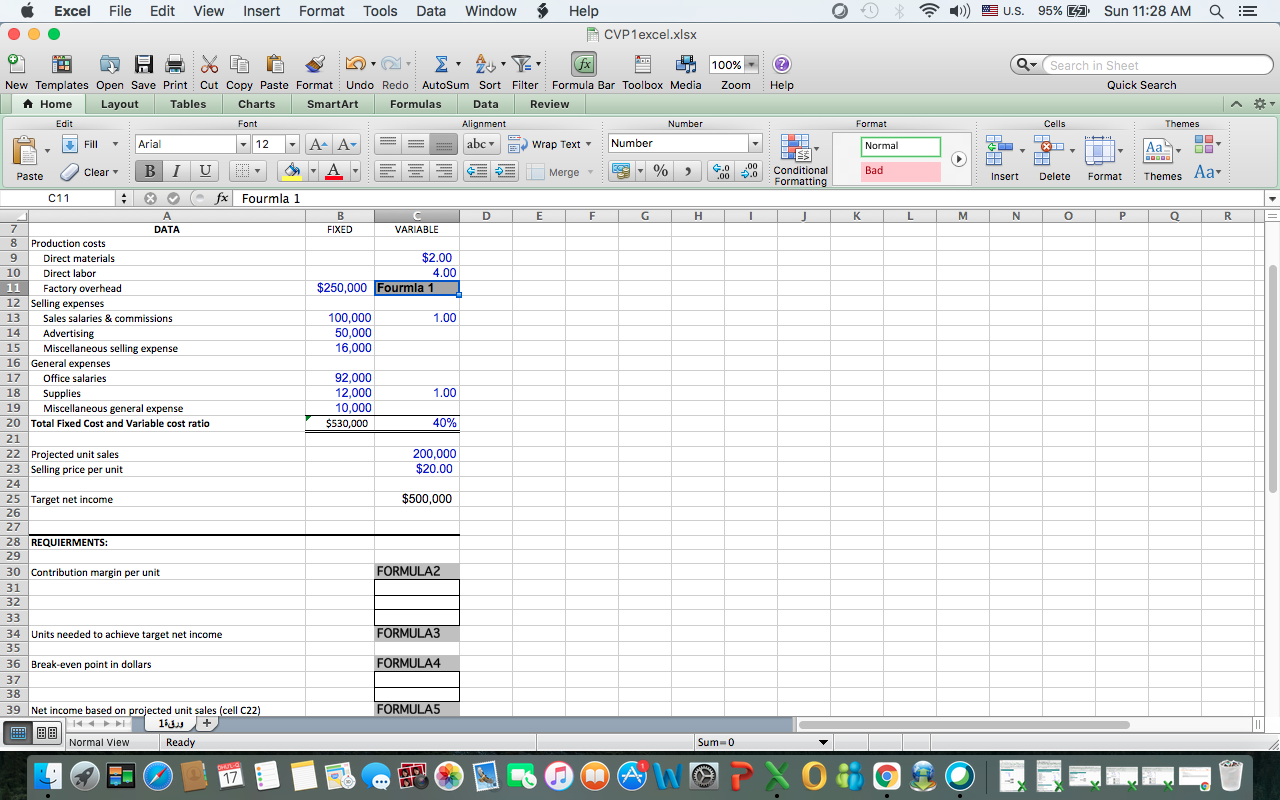Switch to the Layout ribbon tab

click(x=119, y=104)
